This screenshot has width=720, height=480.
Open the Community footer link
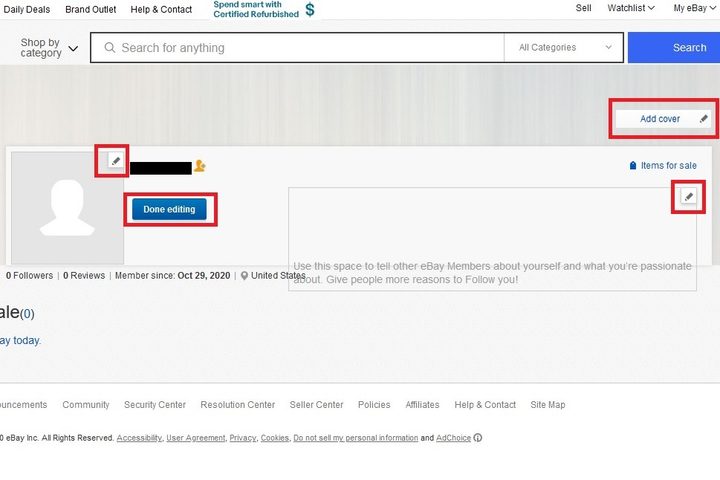pos(86,405)
